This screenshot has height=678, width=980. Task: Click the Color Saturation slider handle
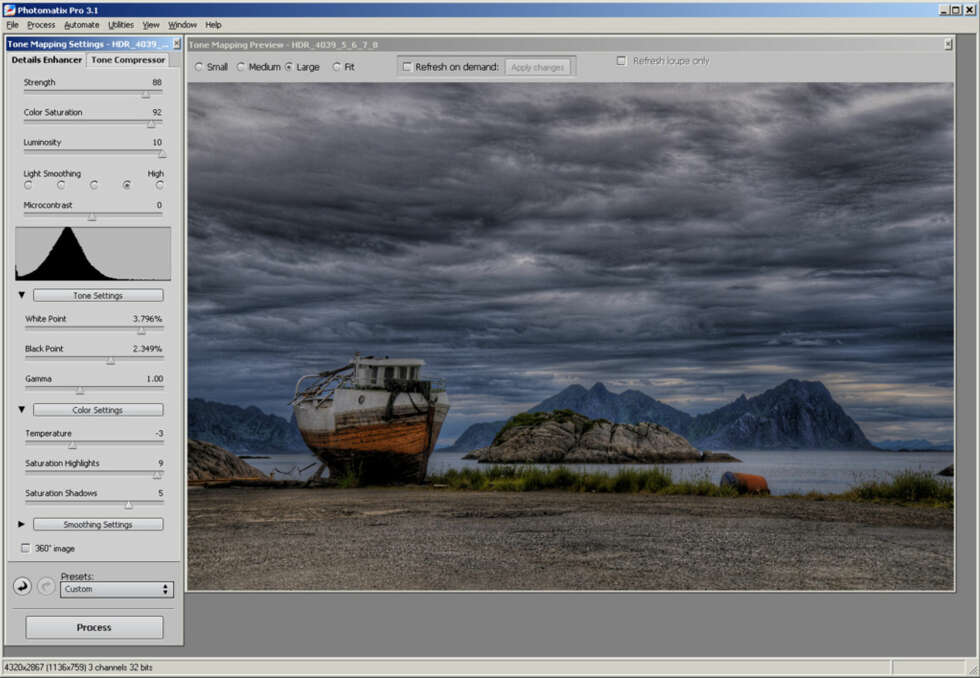click(x=151, y=124)
